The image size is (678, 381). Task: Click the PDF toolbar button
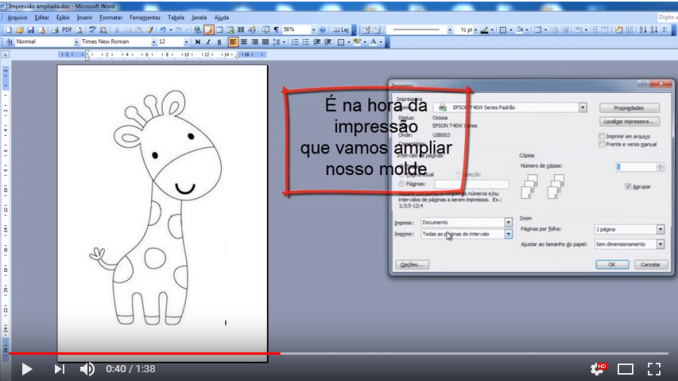point(67,30)
